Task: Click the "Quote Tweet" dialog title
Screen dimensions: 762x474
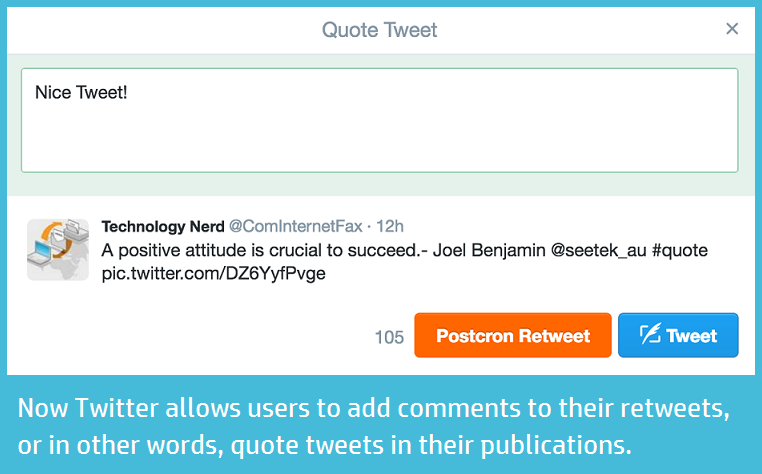Action: (x=379, y=30)
